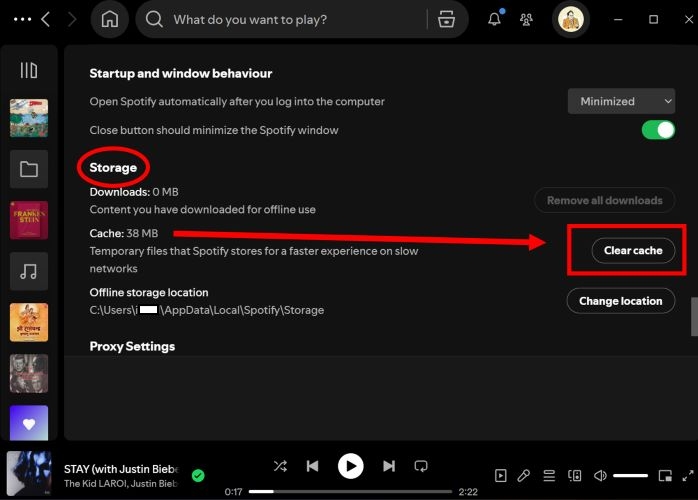
Task: Skip to previous track
Action: pyautogui.click(x=312, y=466)
